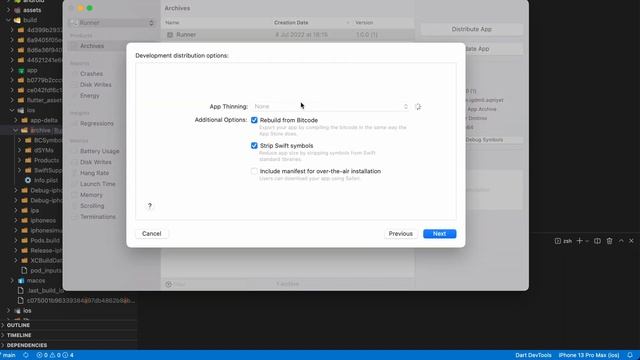Create a new terminal with plus icon
Viewport: 640px width, 360px height.
pos(579,241)
